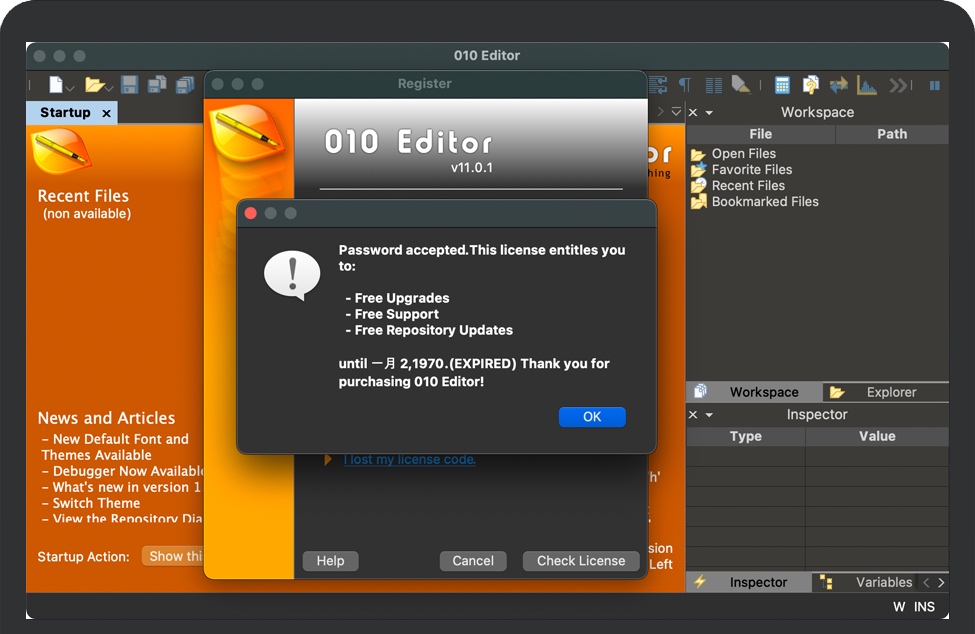Click the highlighter pen toolbar icon
This screenshot has height=634, width=975.
pos(740,84)
